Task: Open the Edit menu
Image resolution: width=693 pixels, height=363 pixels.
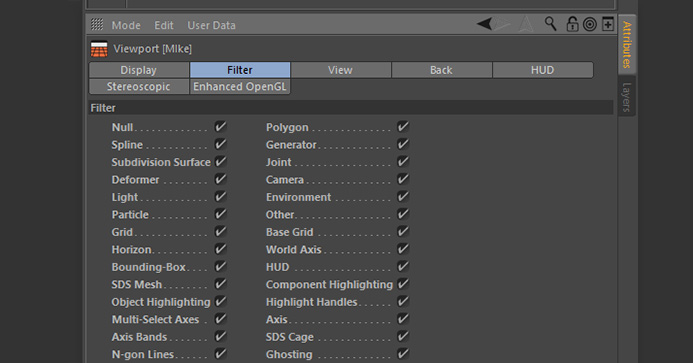Action: click(x=164, y=25)
